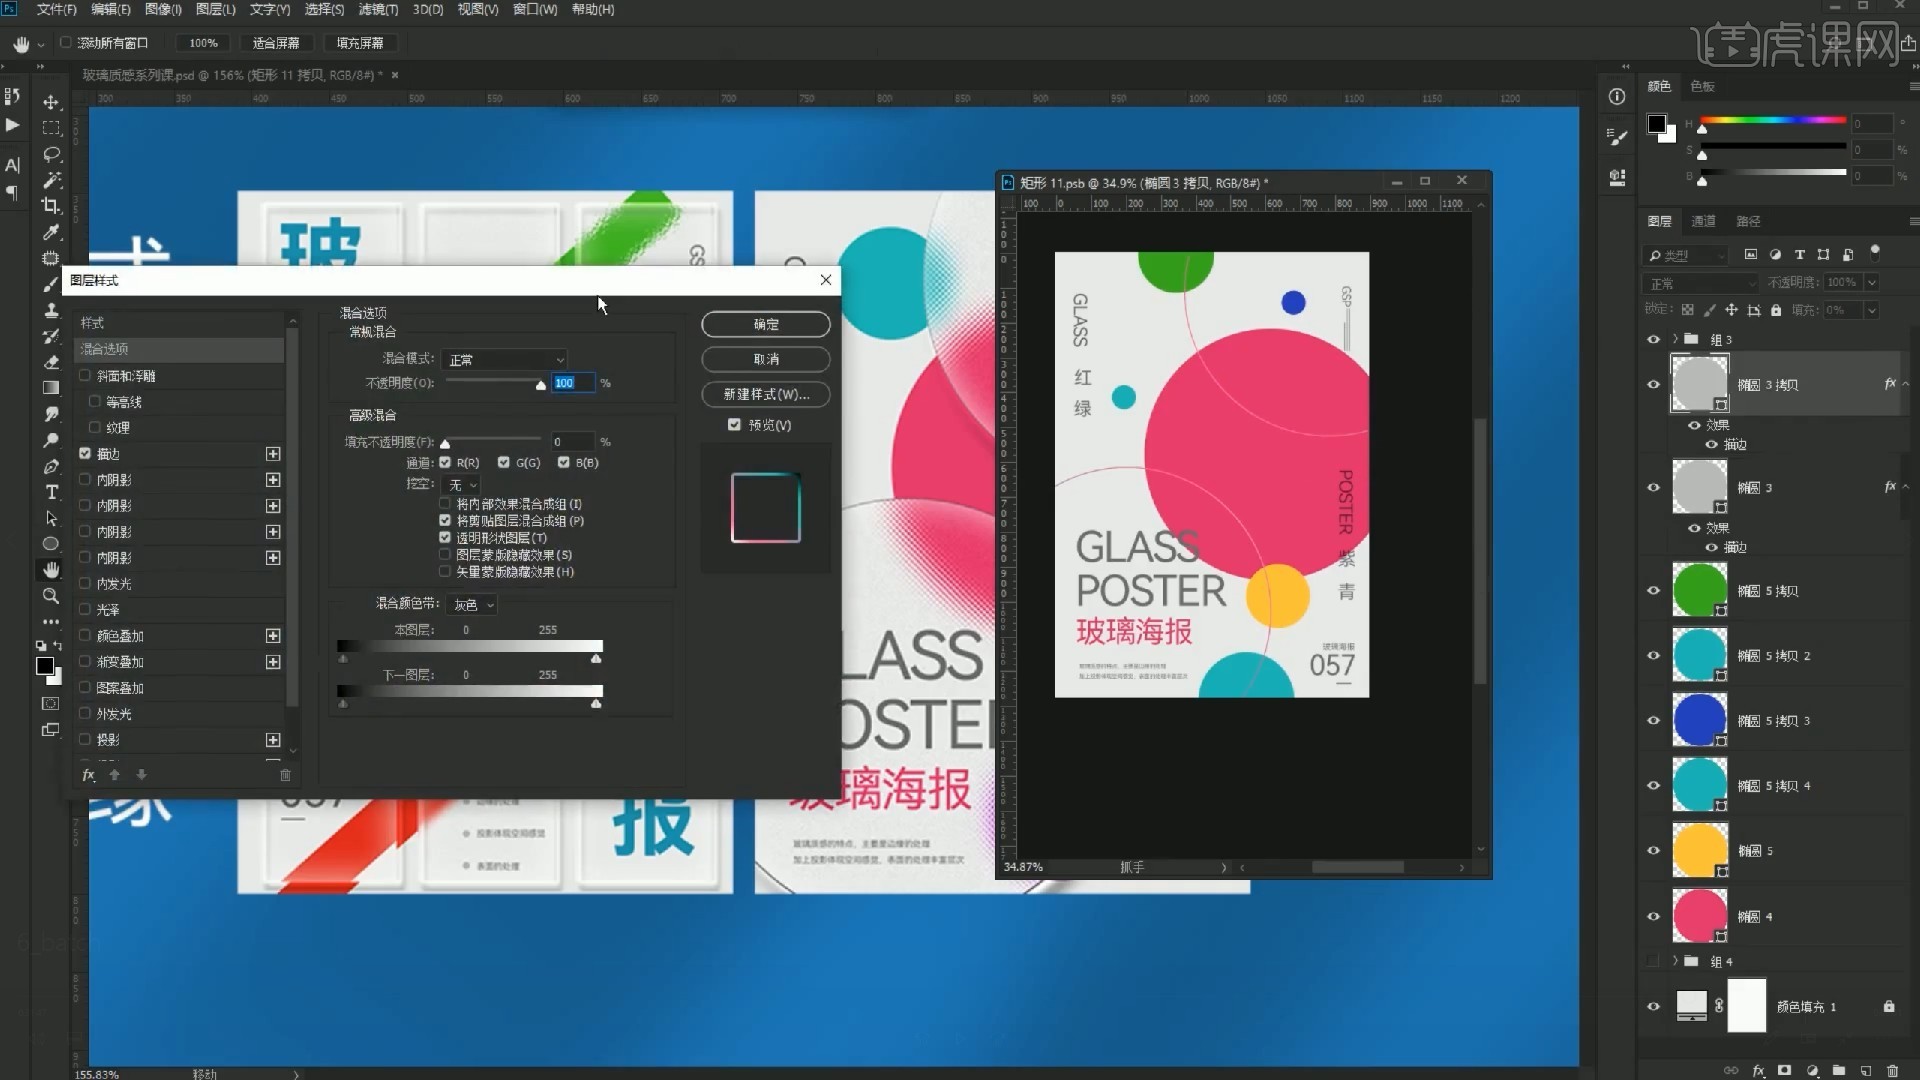The height and width of the screenshot is (1080, 1920).
Task: Expand the 组 3 layer group
Action: [1675, 339]
